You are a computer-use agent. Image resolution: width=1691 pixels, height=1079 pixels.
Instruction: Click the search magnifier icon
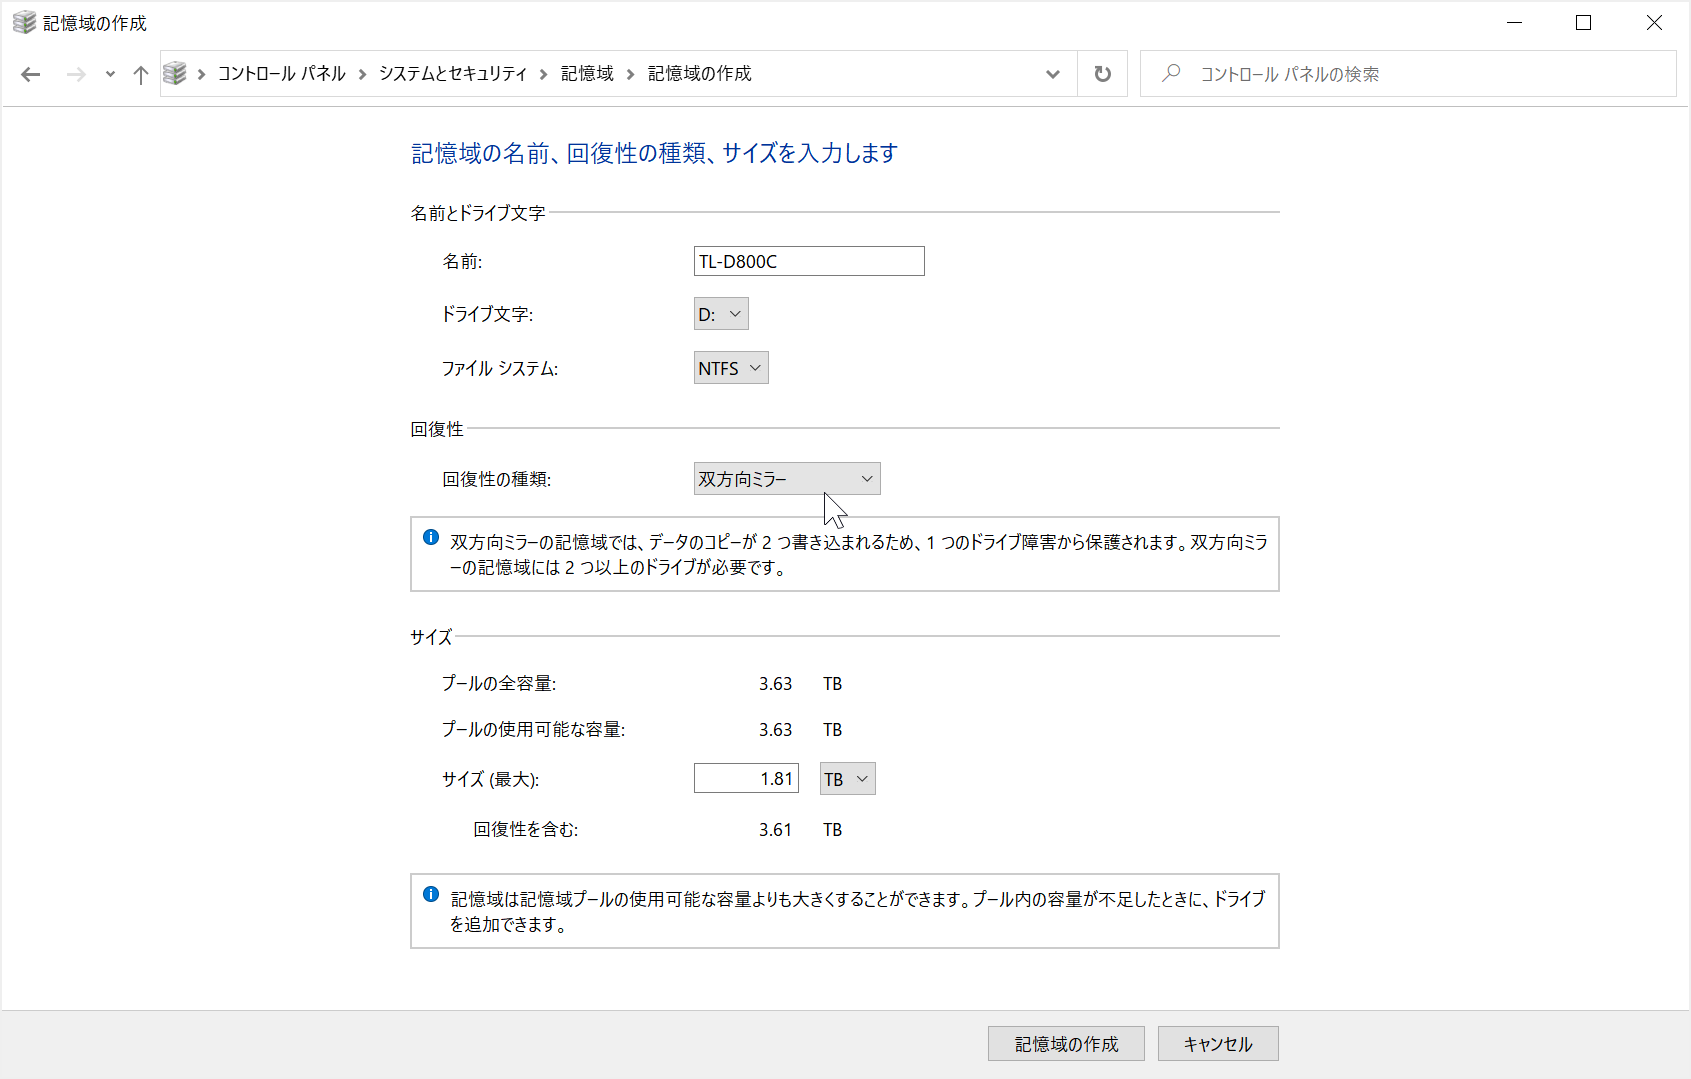1170,73
